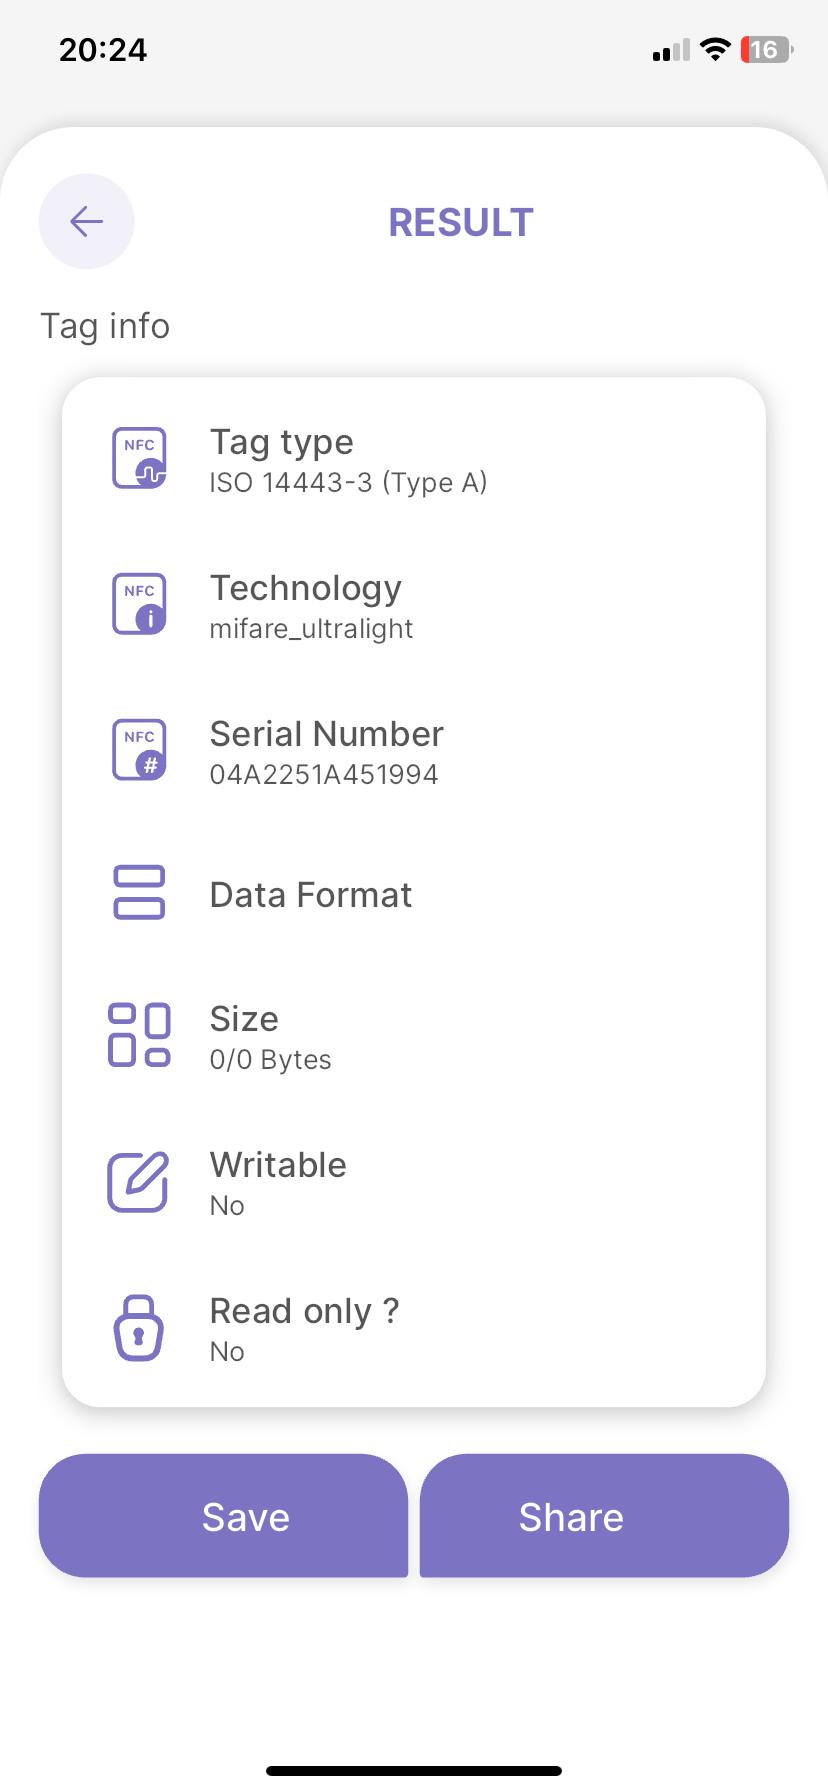This screenshot has height=1792, width=828.
Task: Tap the Size grid icon
Action: pos(139,1035)
